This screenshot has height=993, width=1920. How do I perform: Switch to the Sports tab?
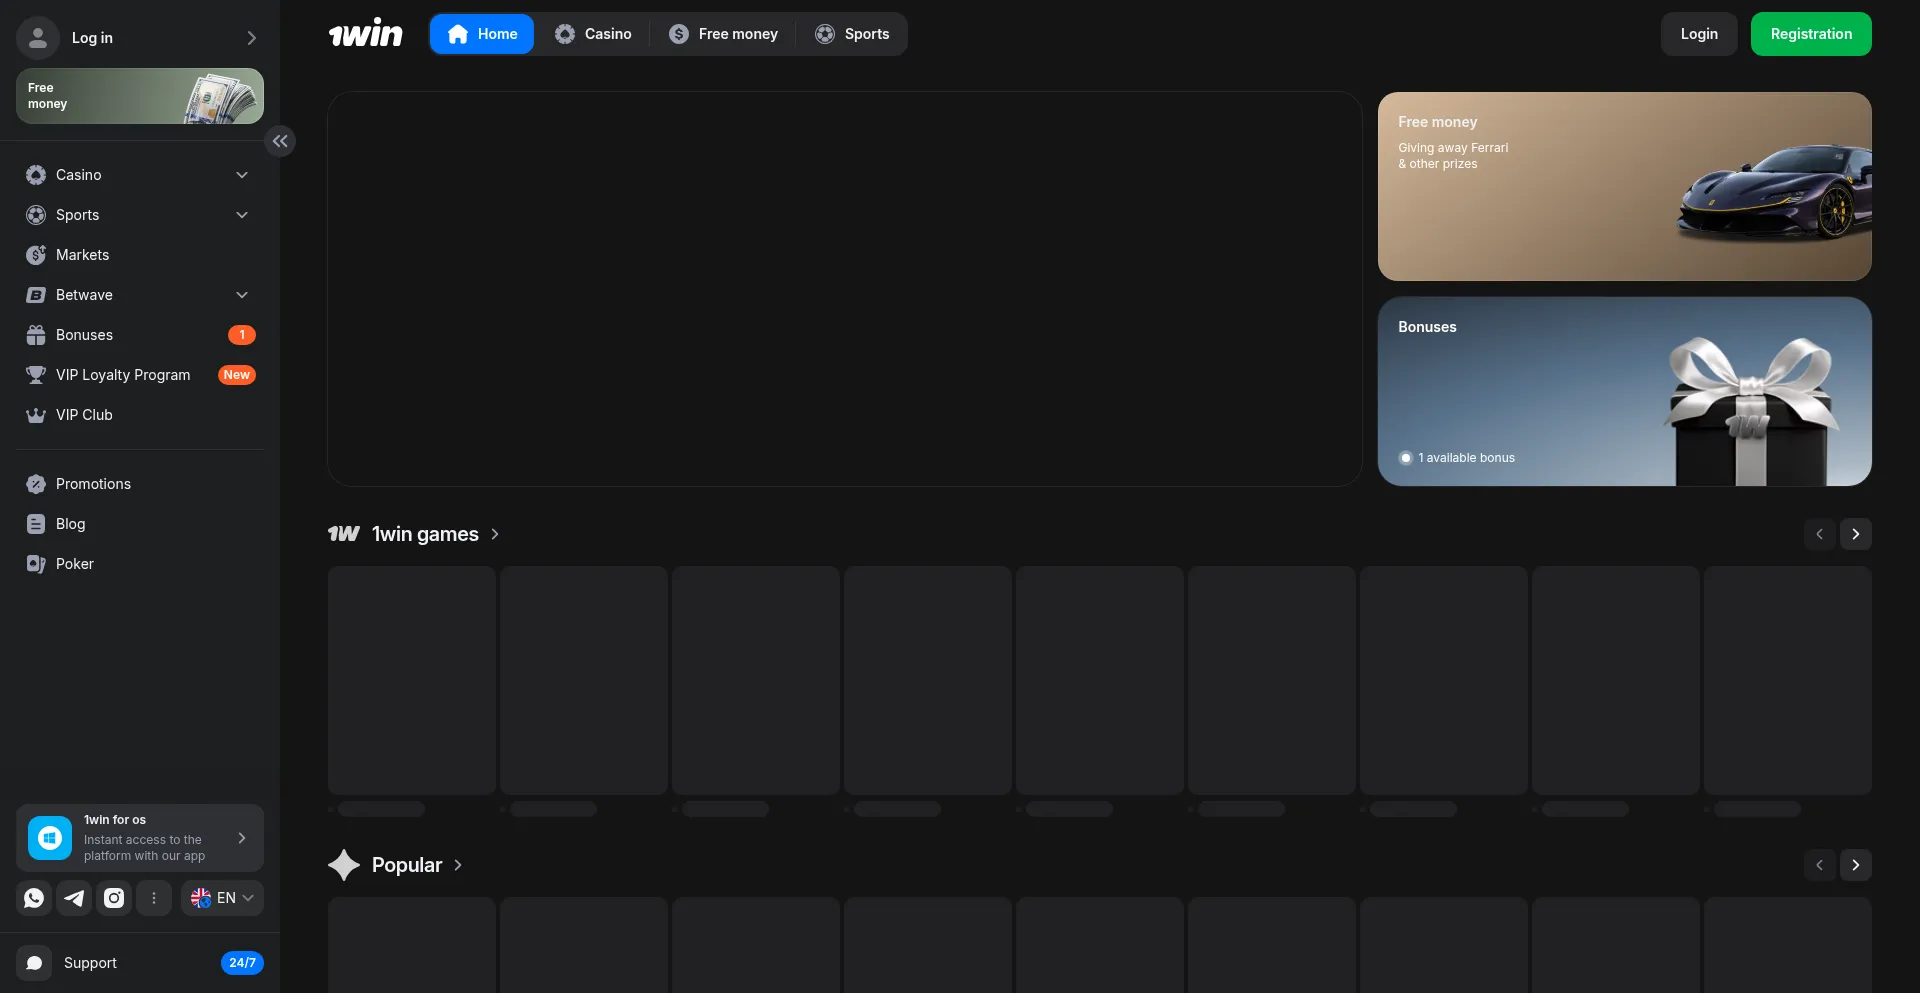pos(852,34)
